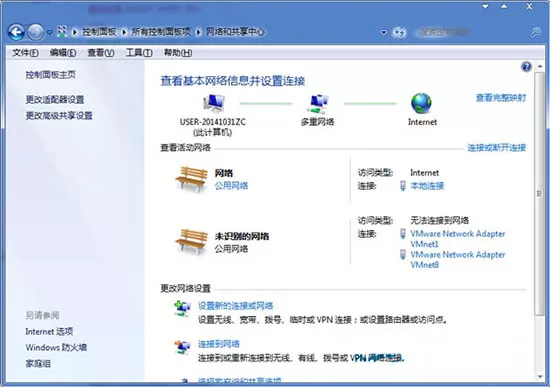Open 更改高级共享设置 link
The height and width of the screenshot is (387, 550).
coord(59,115)
